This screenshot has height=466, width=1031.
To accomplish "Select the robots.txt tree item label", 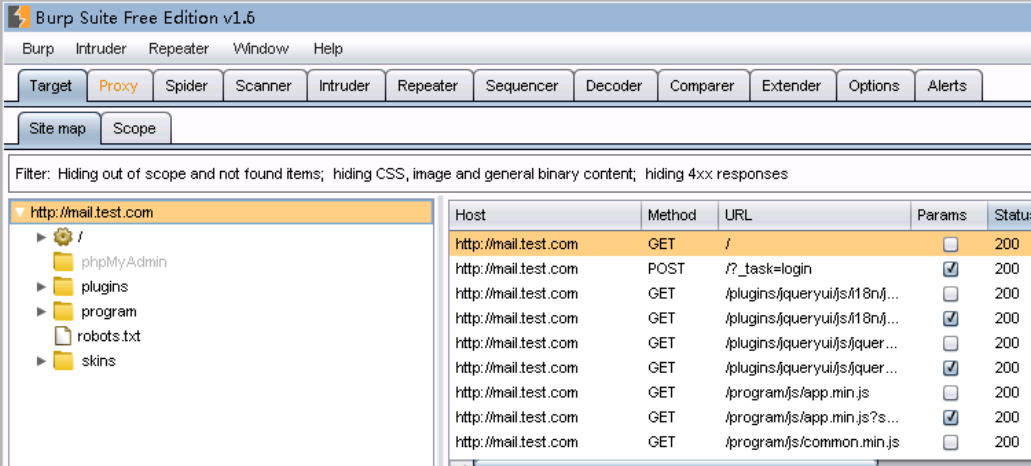I will click(x=108, y=337).
